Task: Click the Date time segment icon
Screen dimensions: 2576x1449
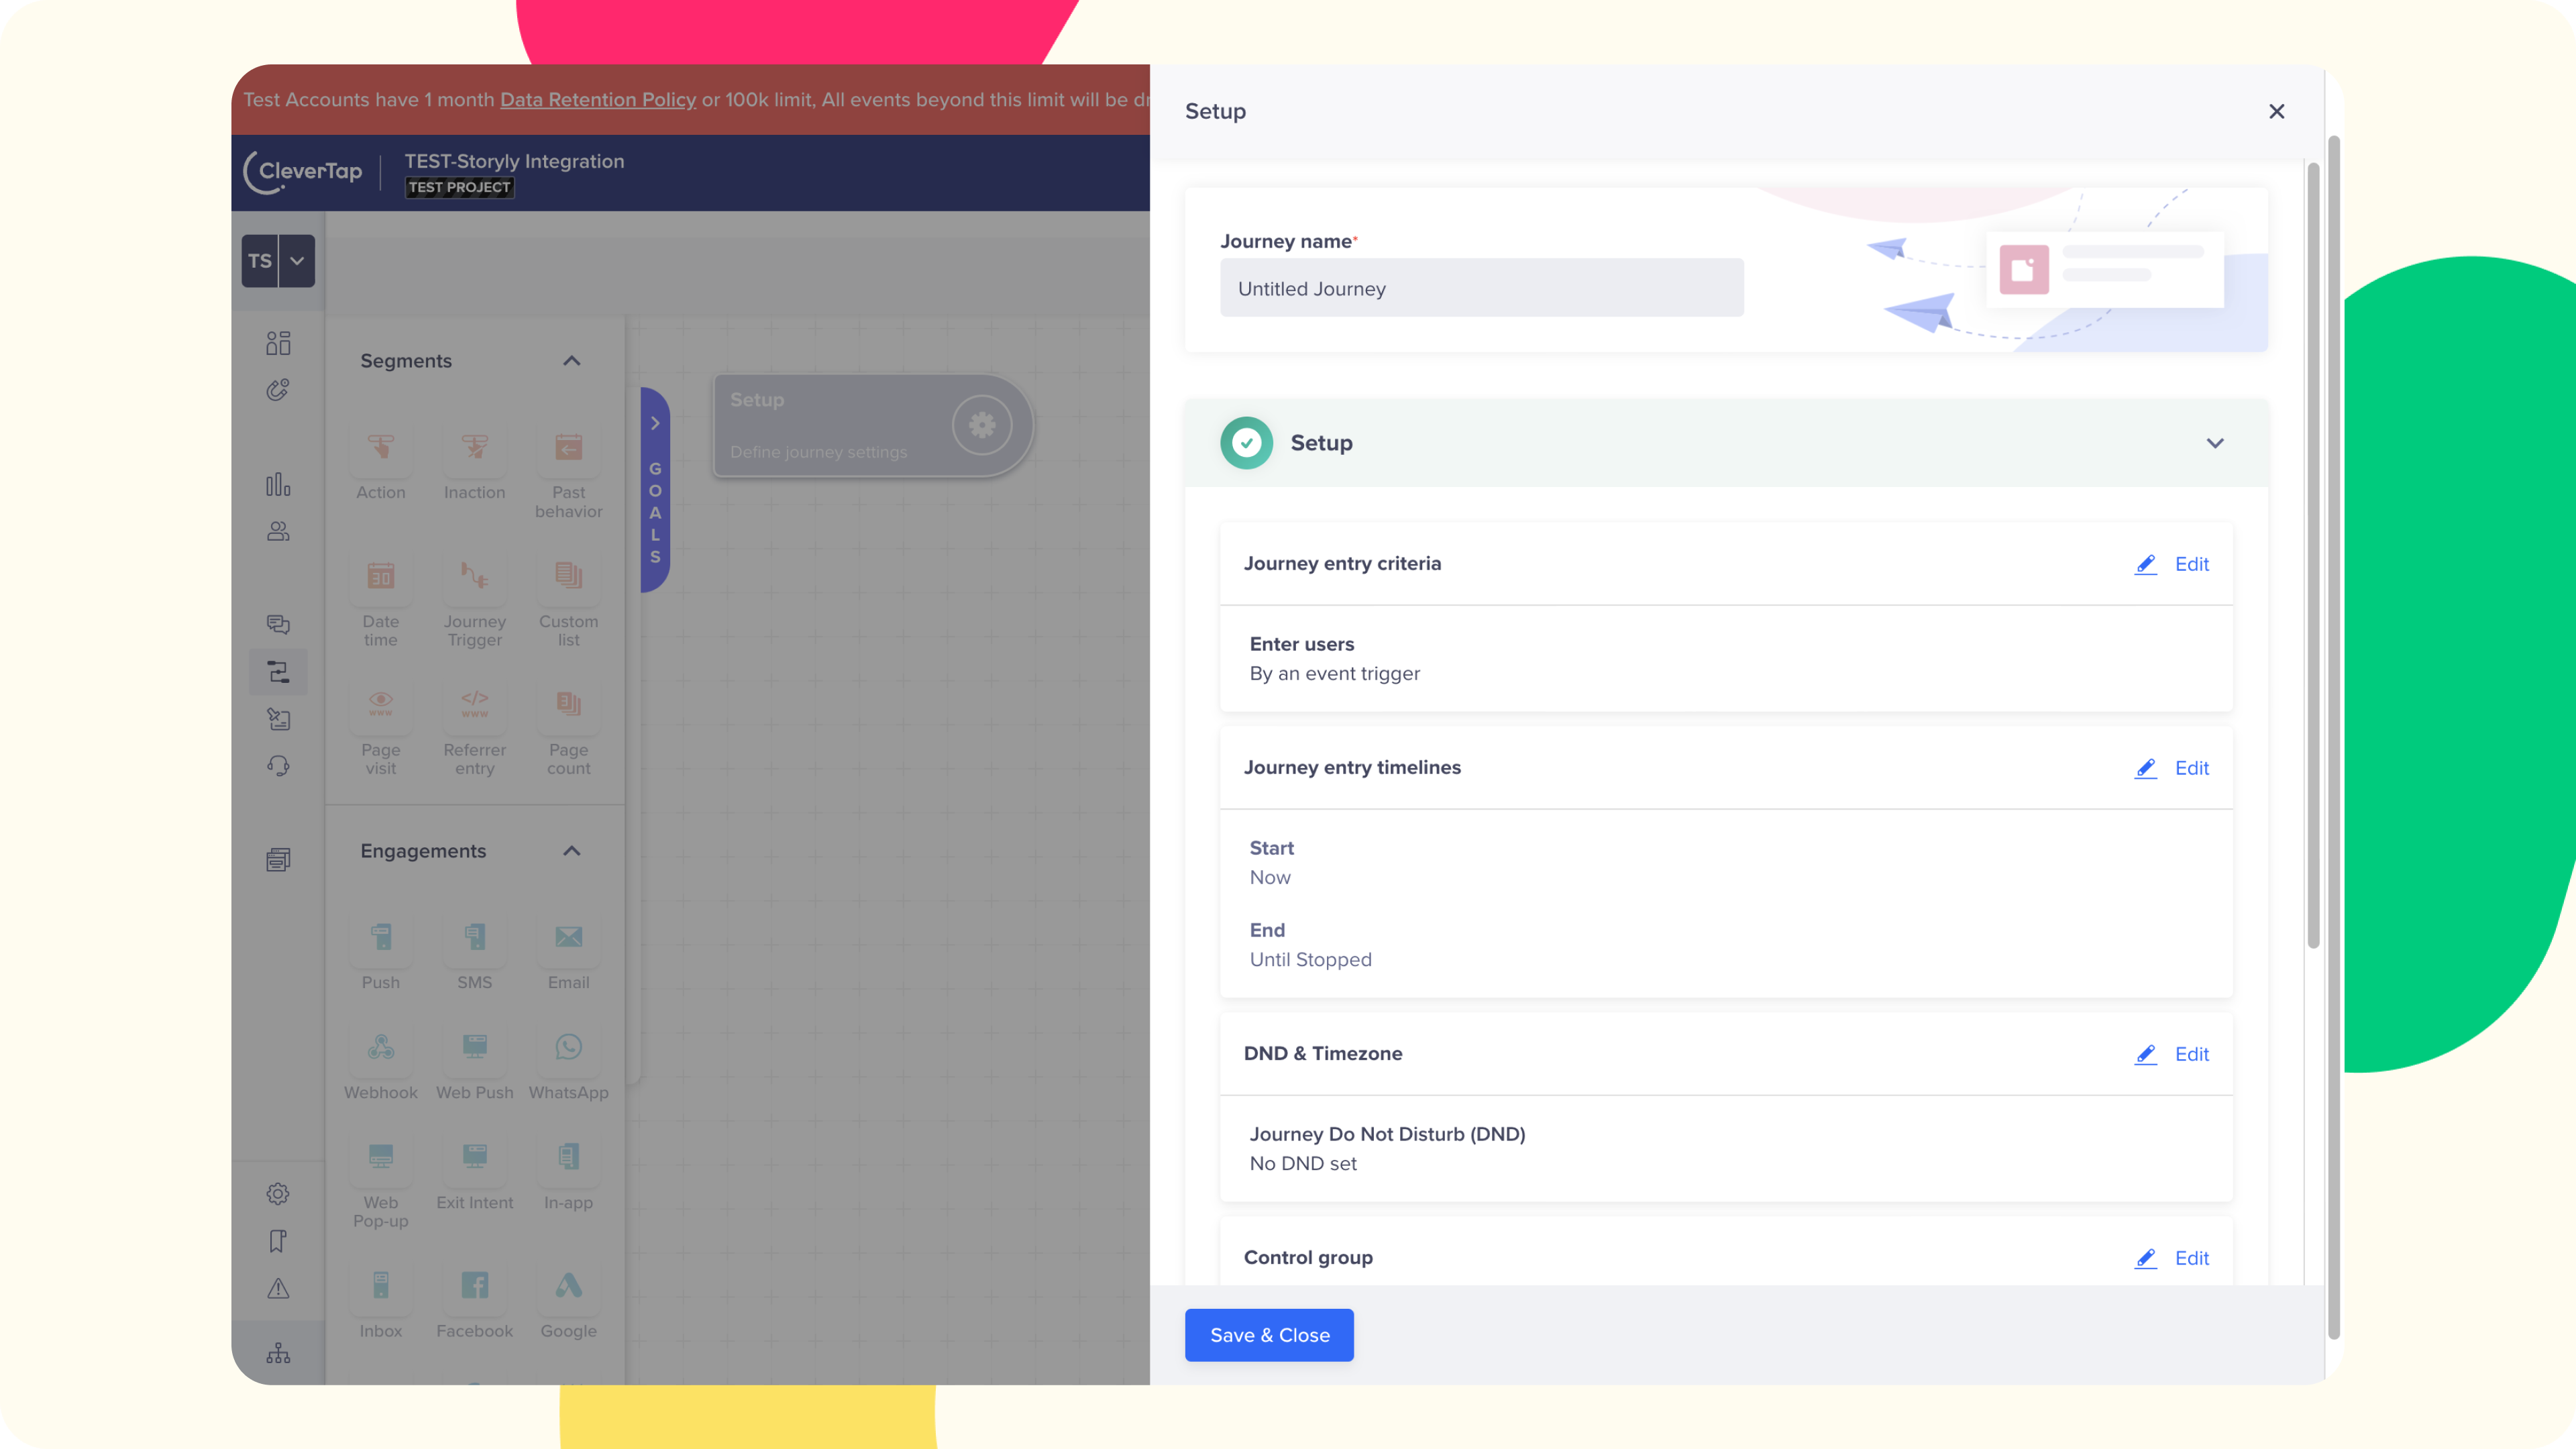Action: 380,576
